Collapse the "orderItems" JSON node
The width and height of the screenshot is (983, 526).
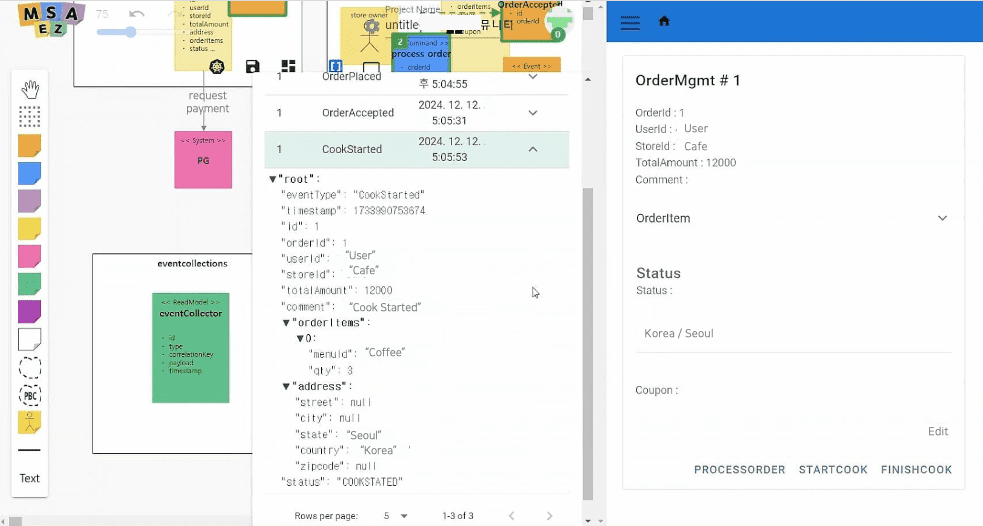(287, 323)
